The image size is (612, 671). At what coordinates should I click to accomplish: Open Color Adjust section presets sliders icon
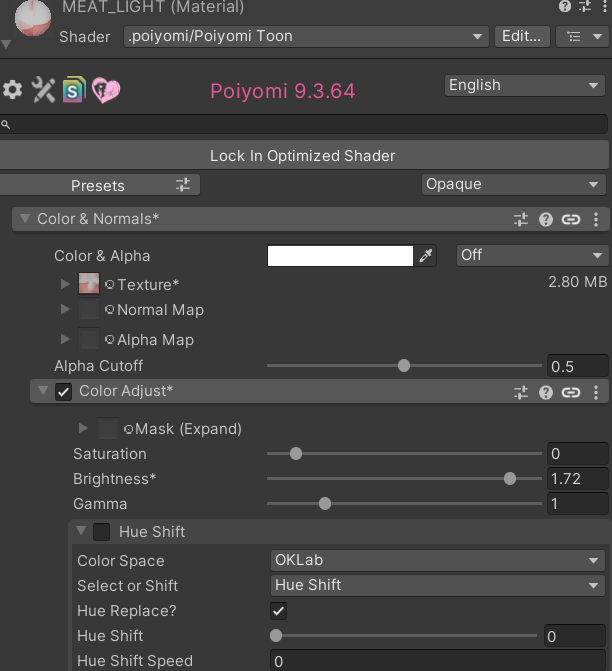[x=521, y=392]
